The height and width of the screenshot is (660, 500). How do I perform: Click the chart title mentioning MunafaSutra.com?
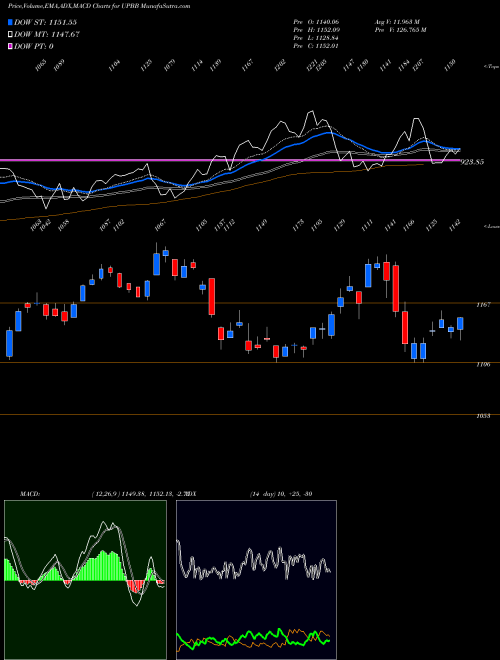point(99,6)
